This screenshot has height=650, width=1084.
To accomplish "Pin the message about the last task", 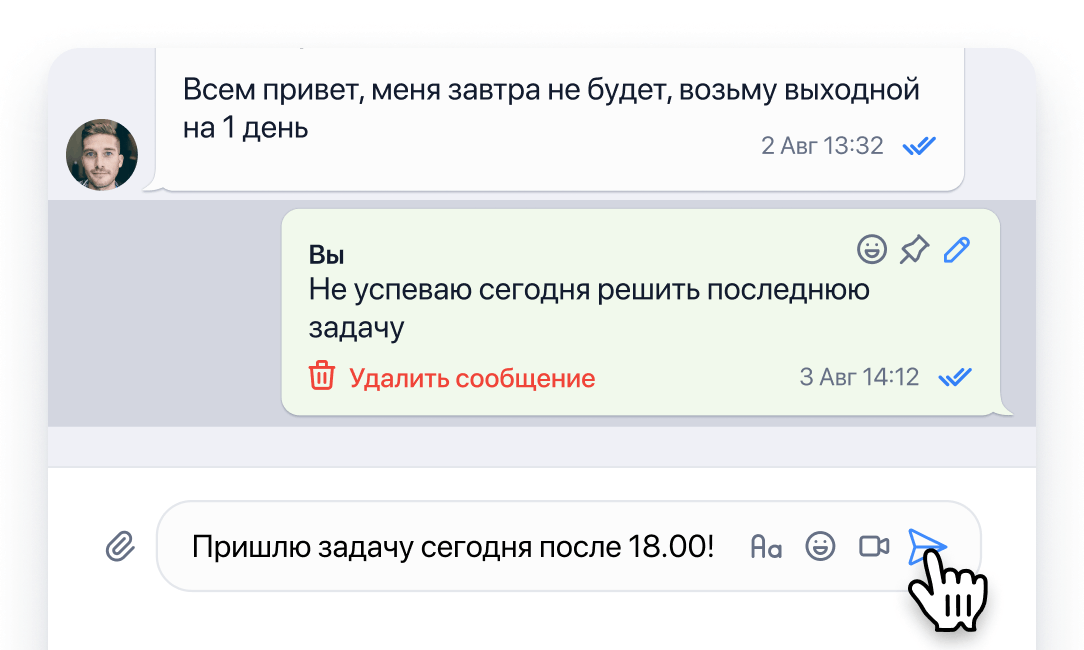I will 915,251.
